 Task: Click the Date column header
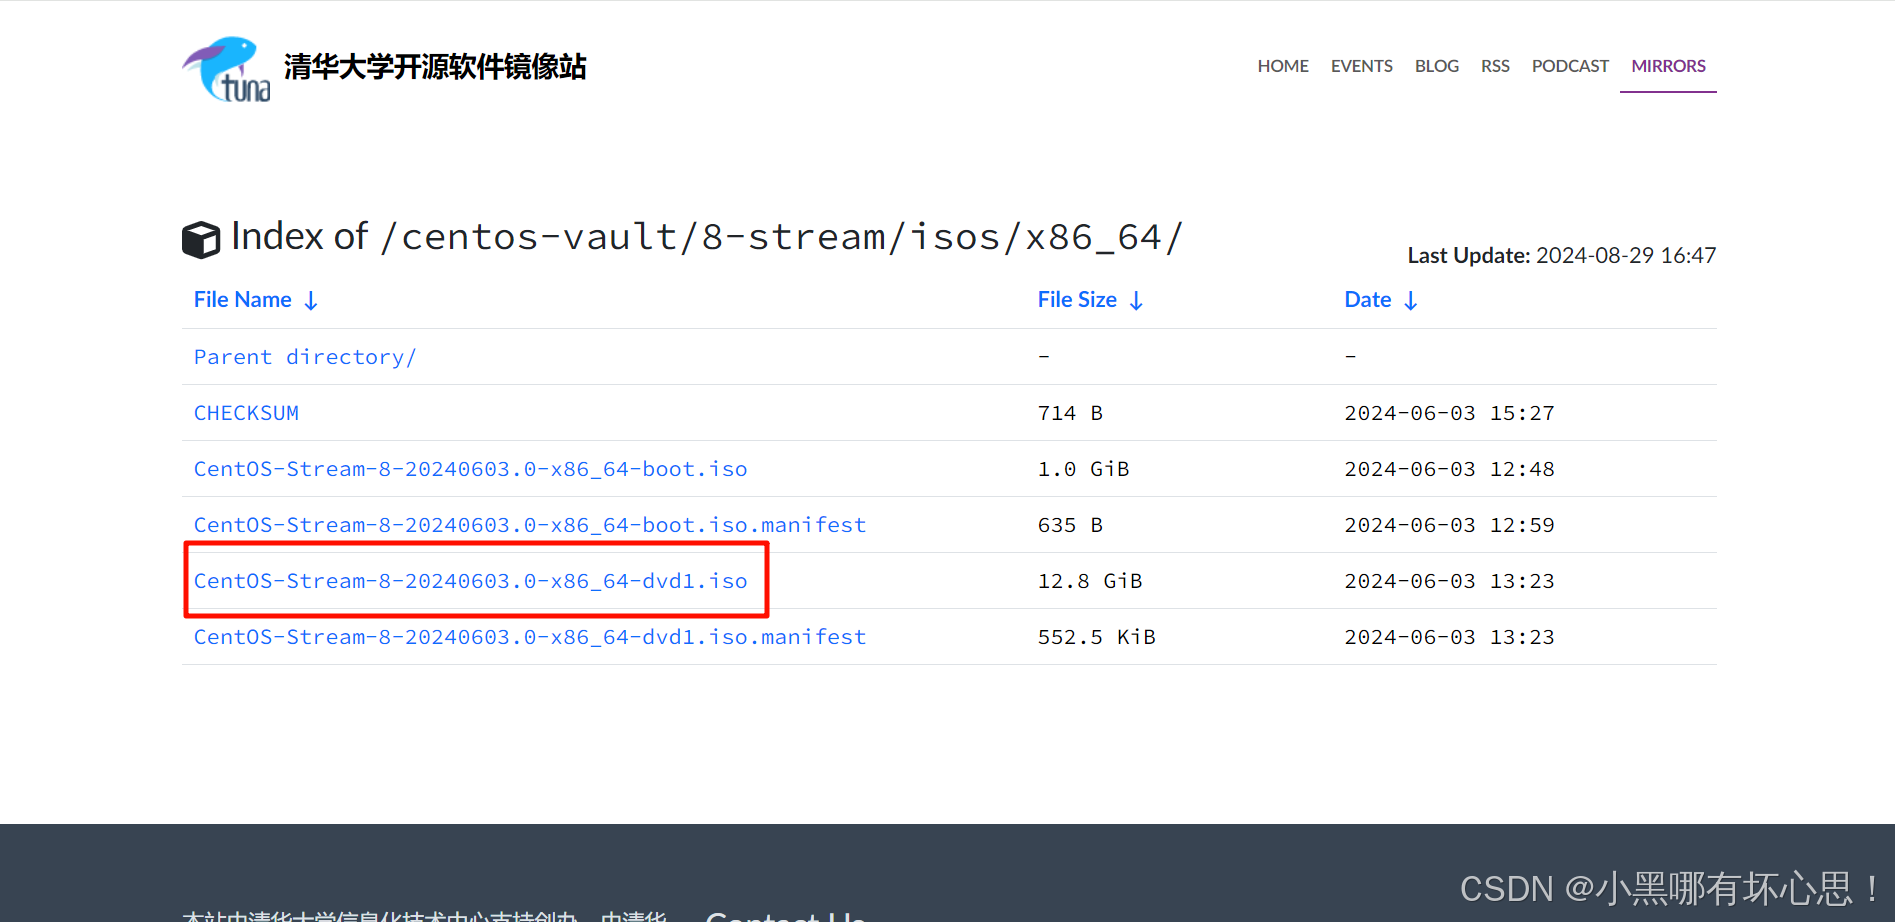coord(1368,300)
